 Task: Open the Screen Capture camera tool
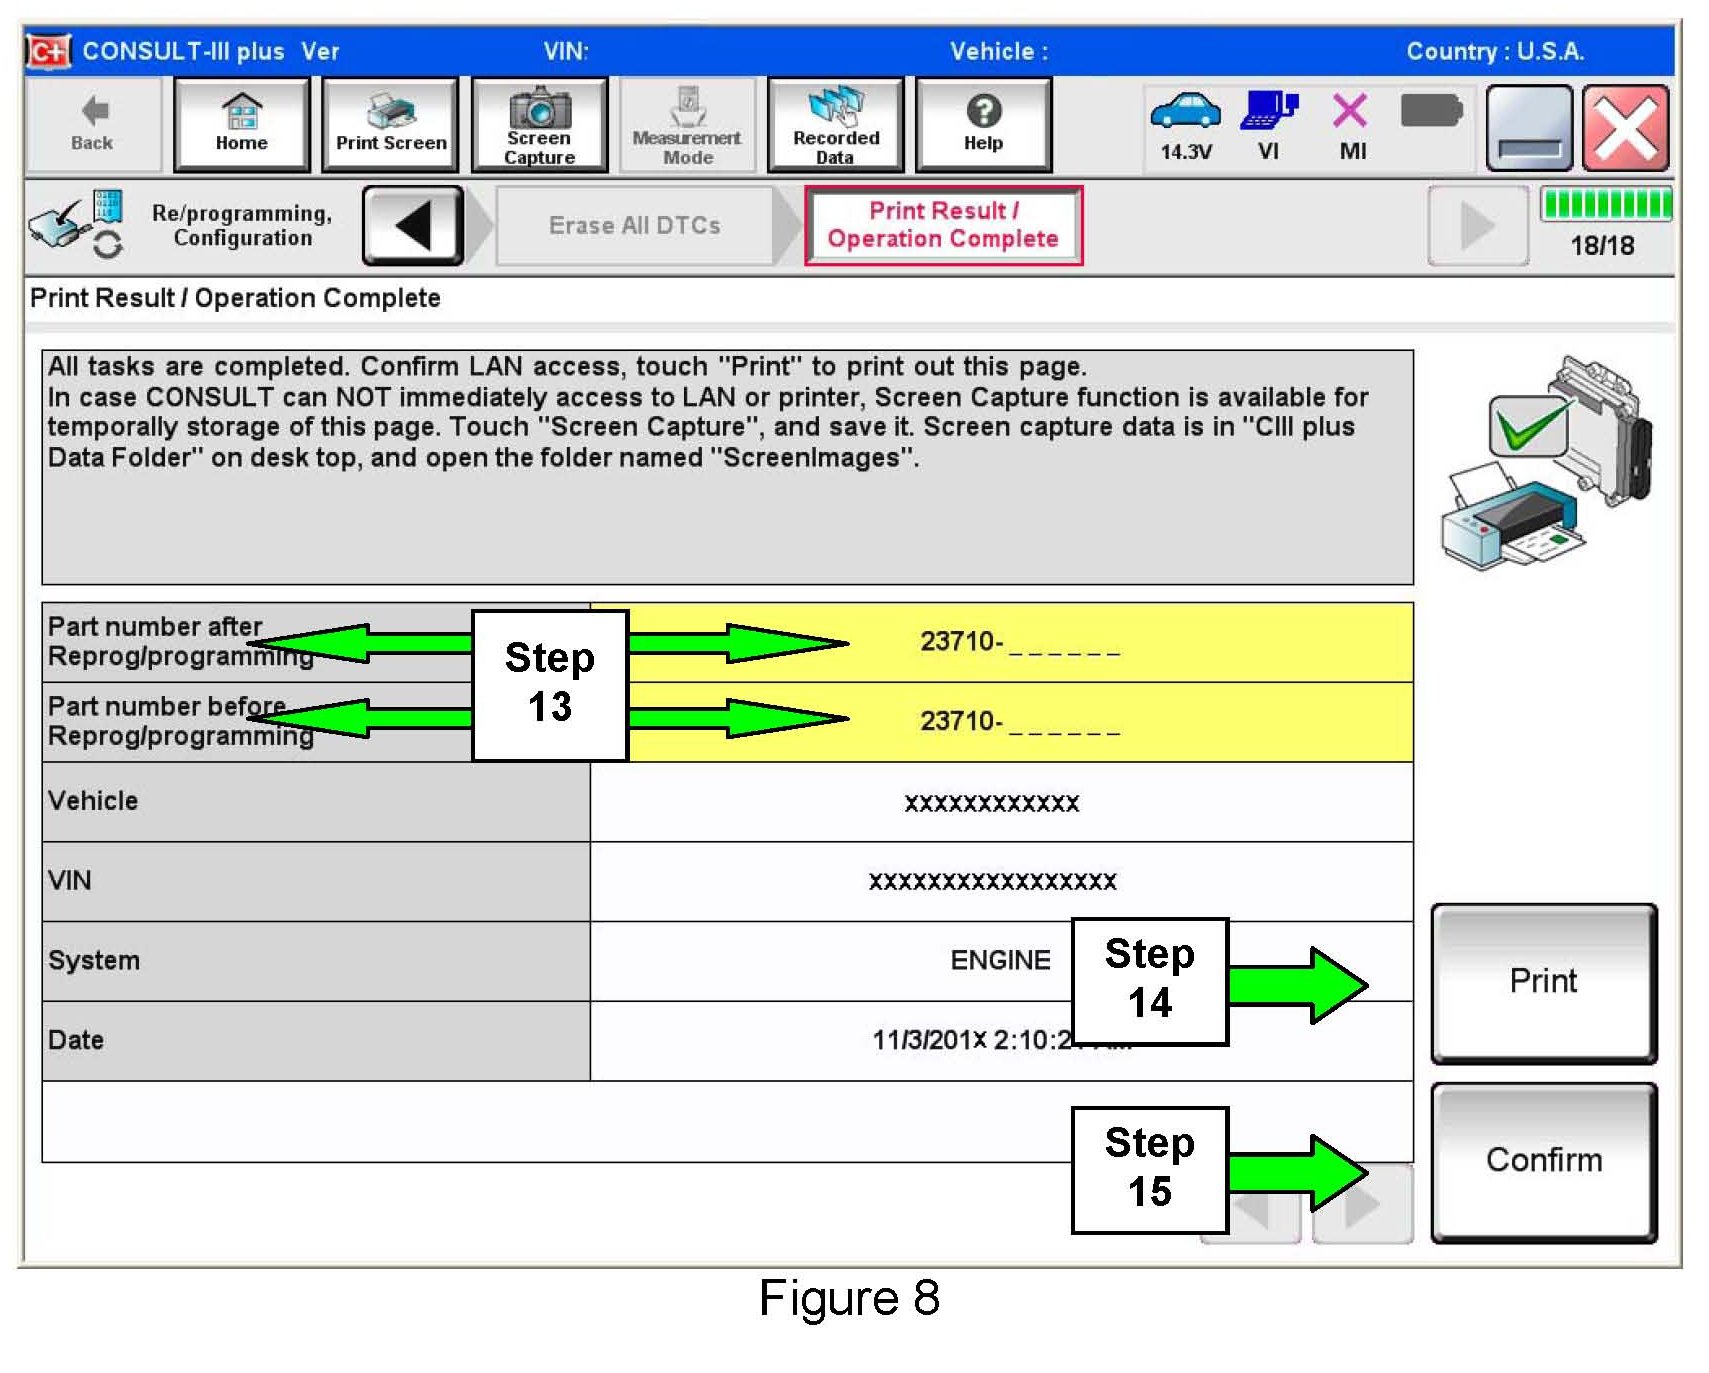pos(539,125)
